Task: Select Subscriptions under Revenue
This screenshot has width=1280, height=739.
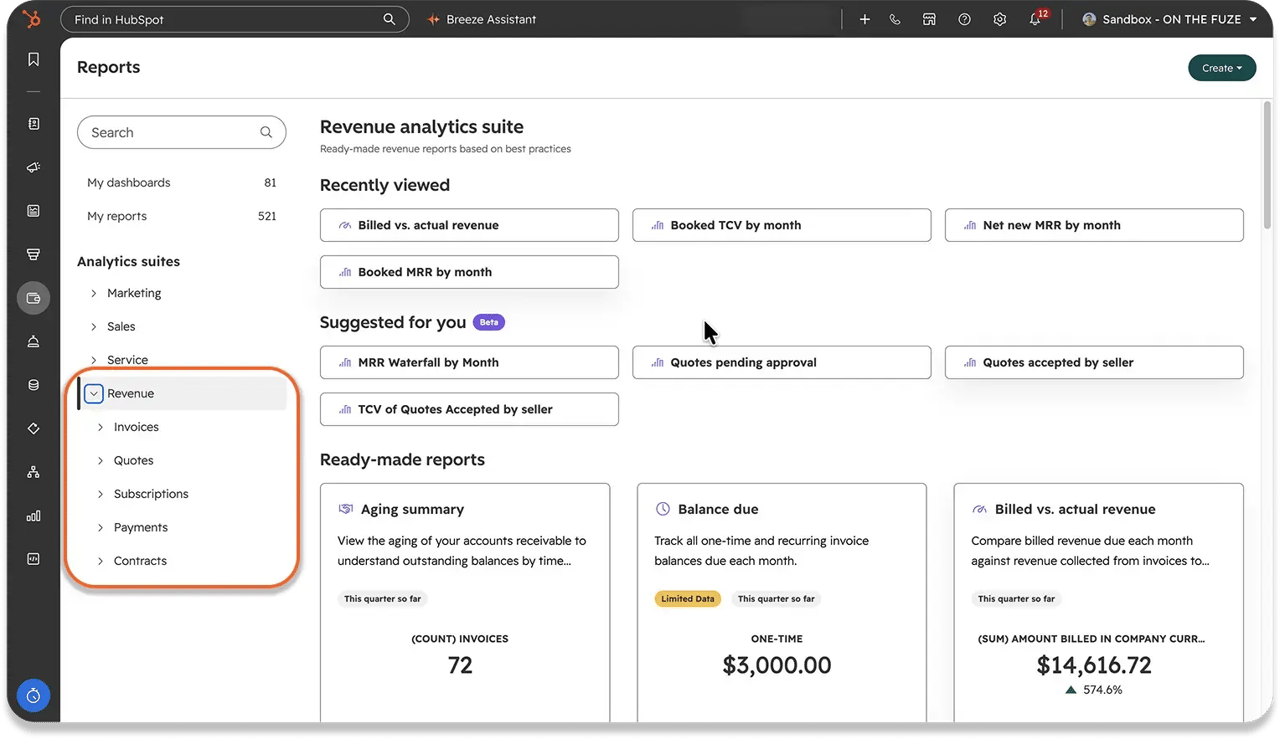Action: tap(151, 494)
